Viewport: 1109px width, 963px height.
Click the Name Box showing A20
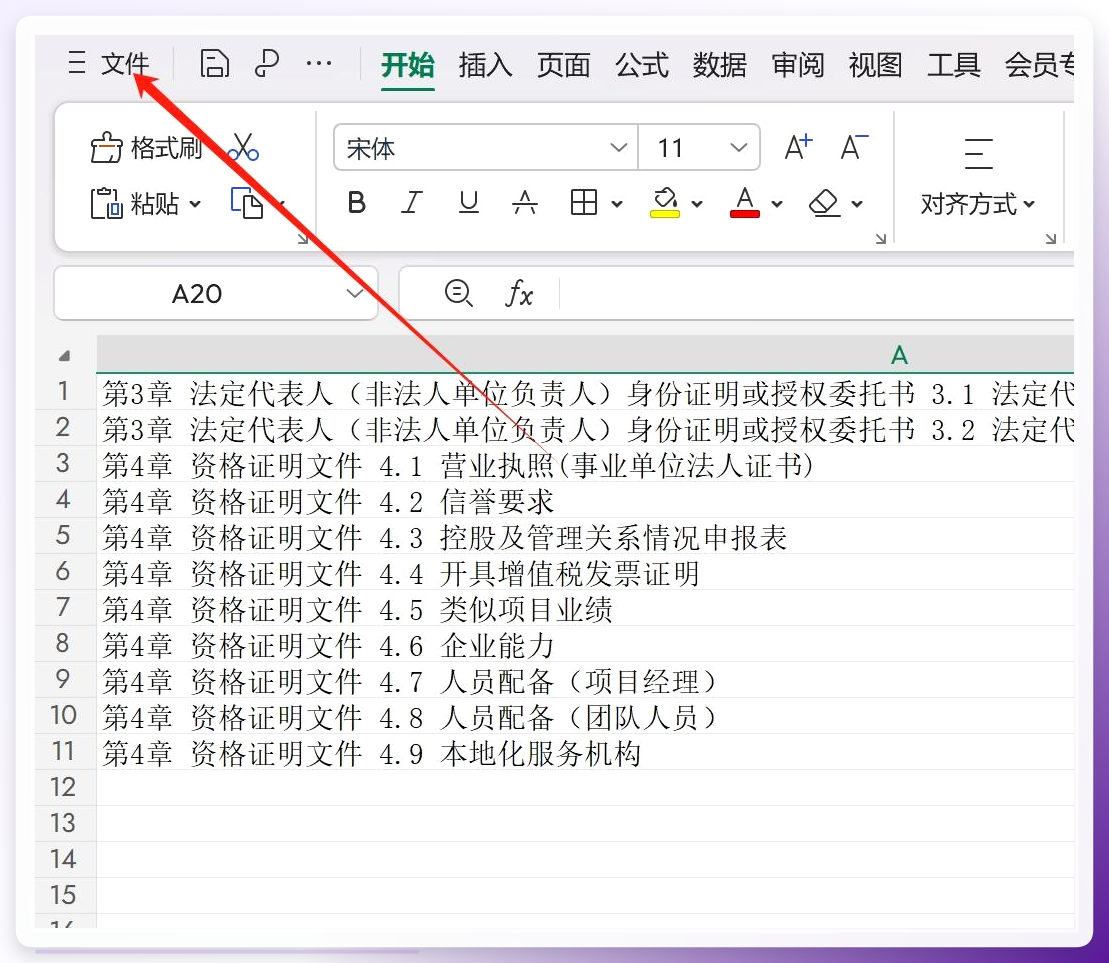coord(197,293)
